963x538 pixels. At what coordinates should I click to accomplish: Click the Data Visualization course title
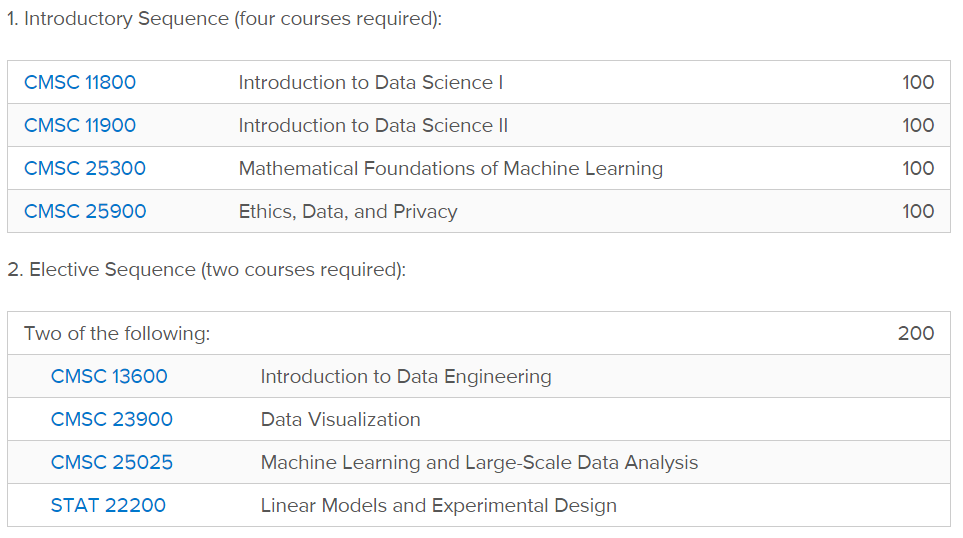coord(340,420)
